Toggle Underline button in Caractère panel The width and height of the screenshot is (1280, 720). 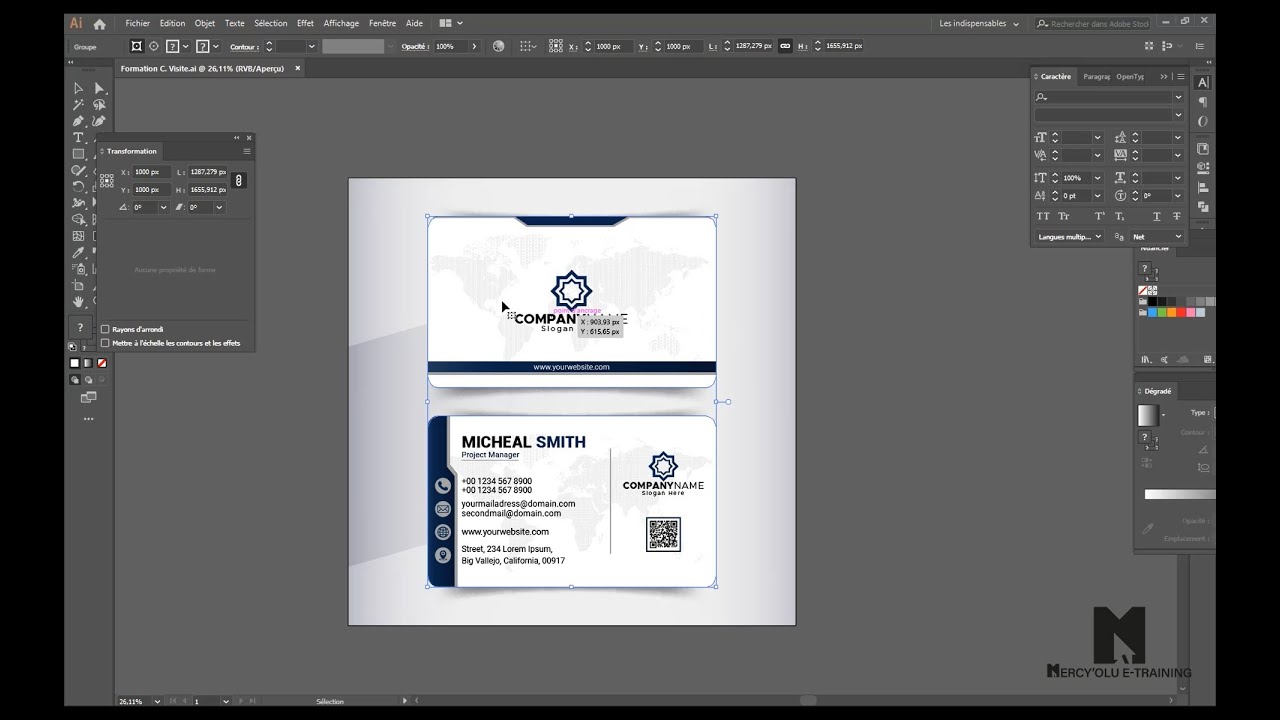(1157, 216)
